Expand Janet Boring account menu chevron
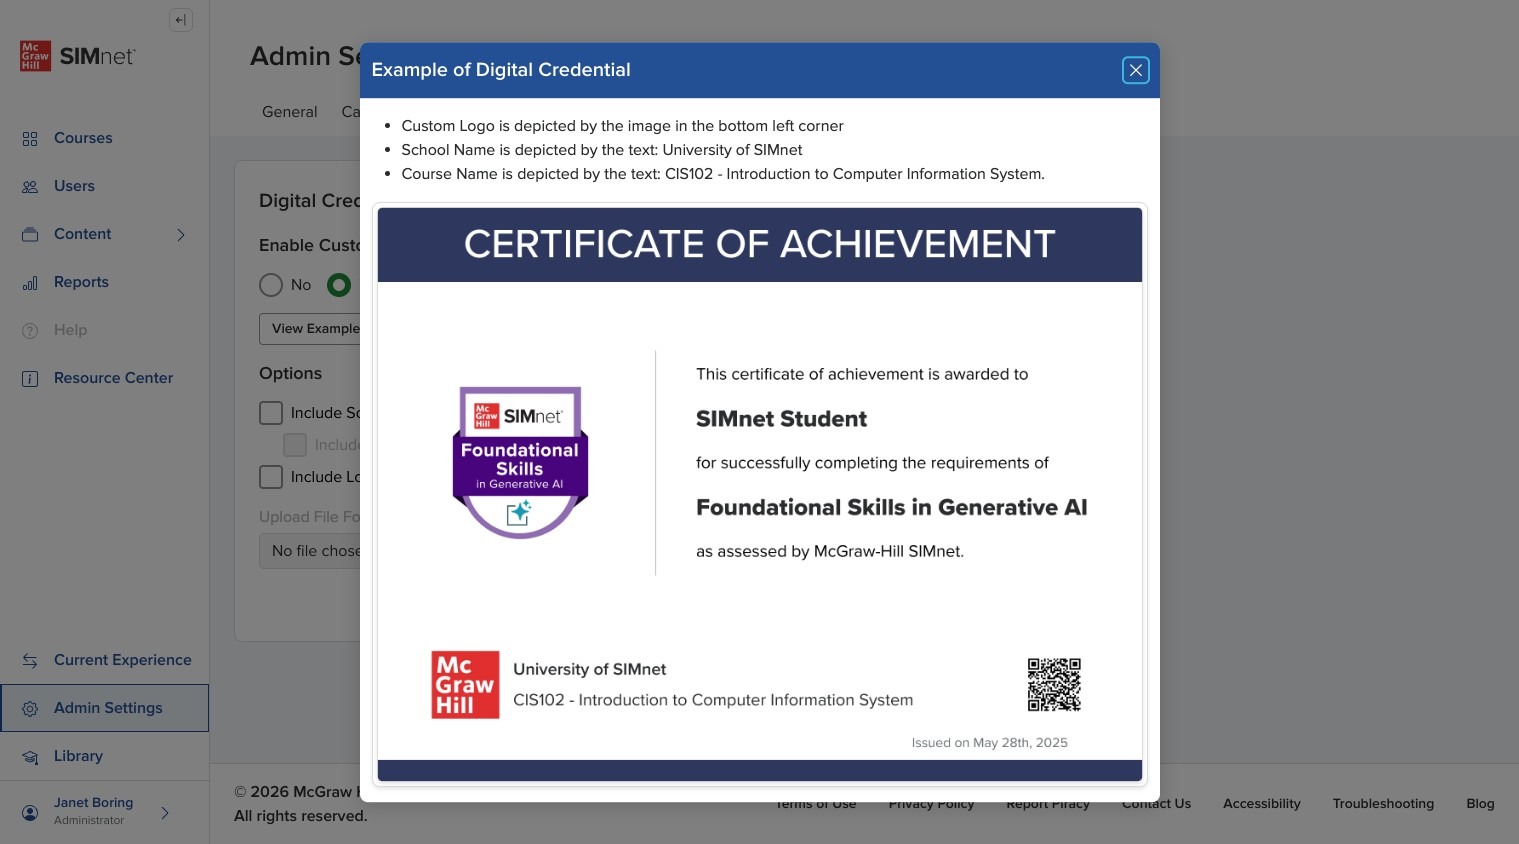The image size is (1519, 844). 165,813
